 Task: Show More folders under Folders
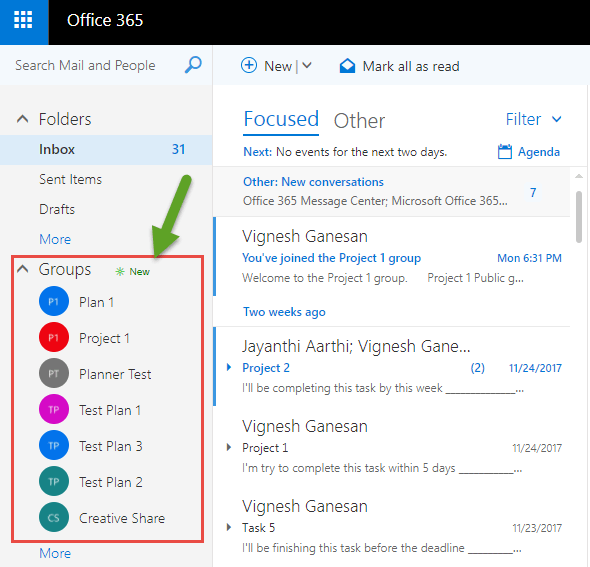point(55,239)
